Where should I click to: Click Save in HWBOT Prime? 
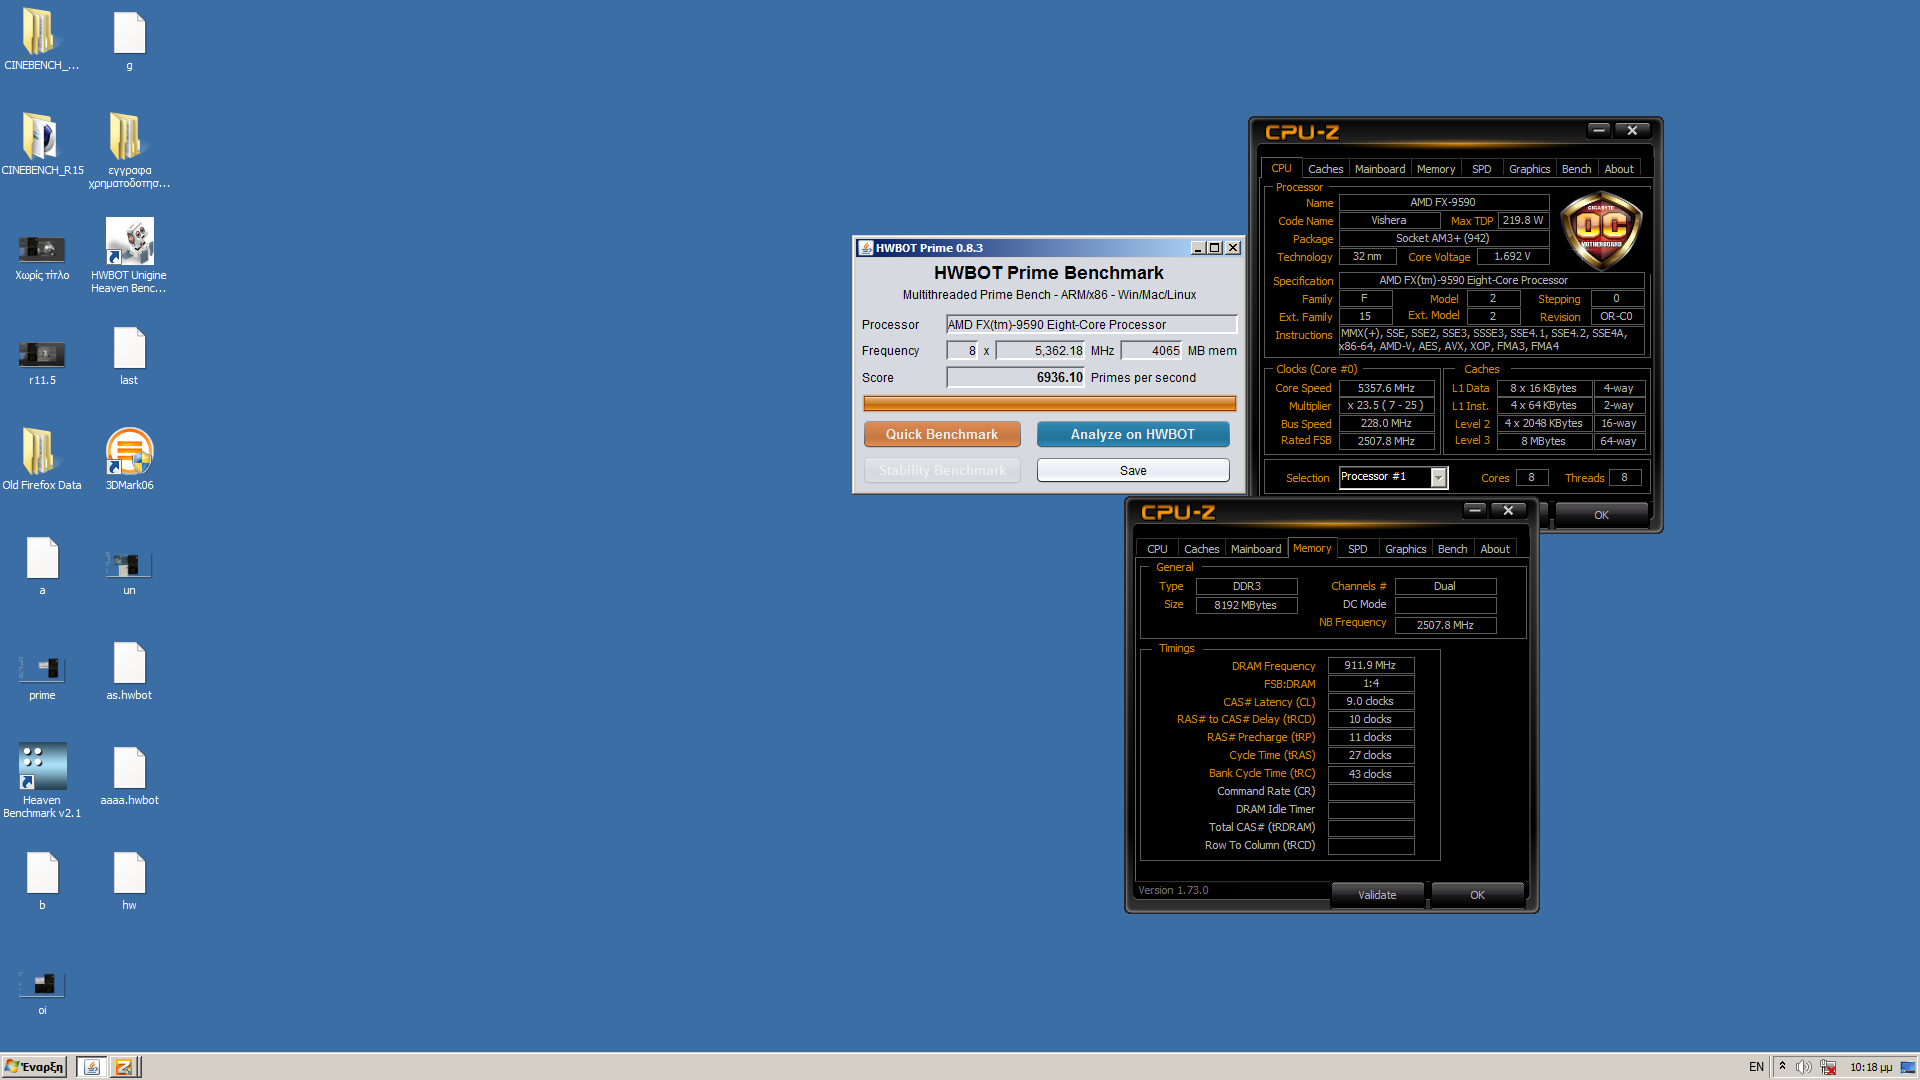click(x=1132, y=470)
